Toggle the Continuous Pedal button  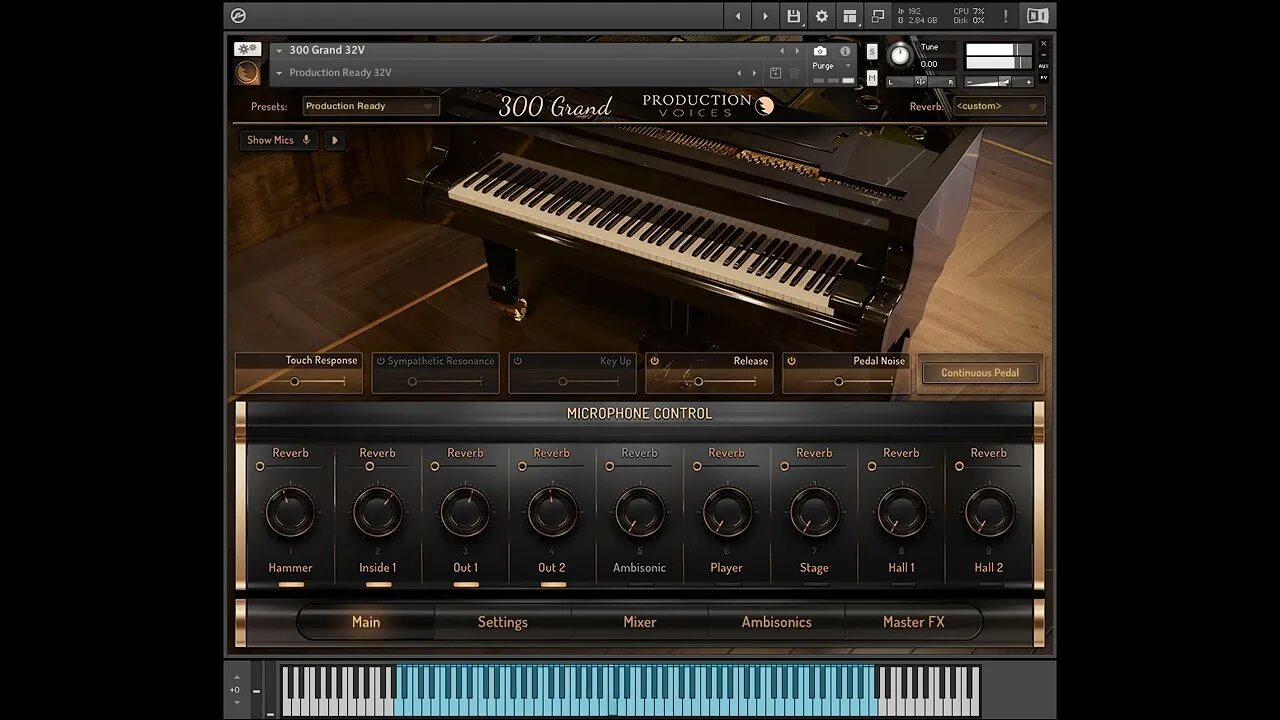pyautogui.click(x=980, y=373)
